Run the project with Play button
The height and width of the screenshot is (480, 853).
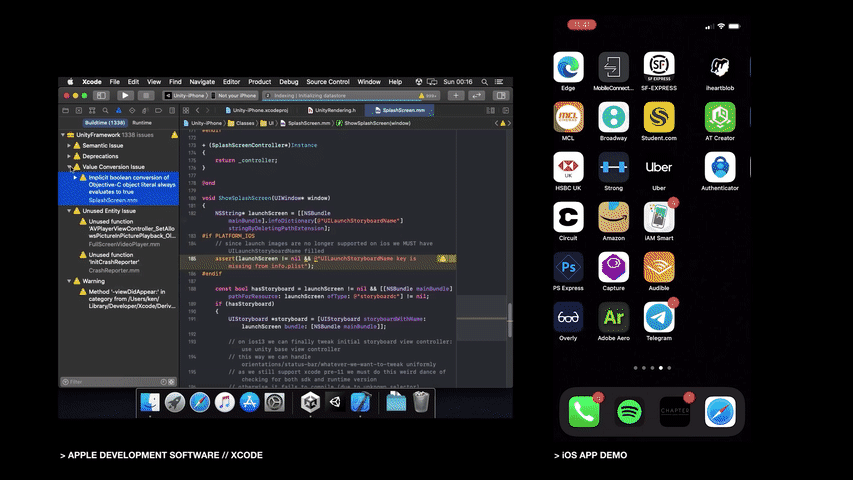[x=125, y=95]
